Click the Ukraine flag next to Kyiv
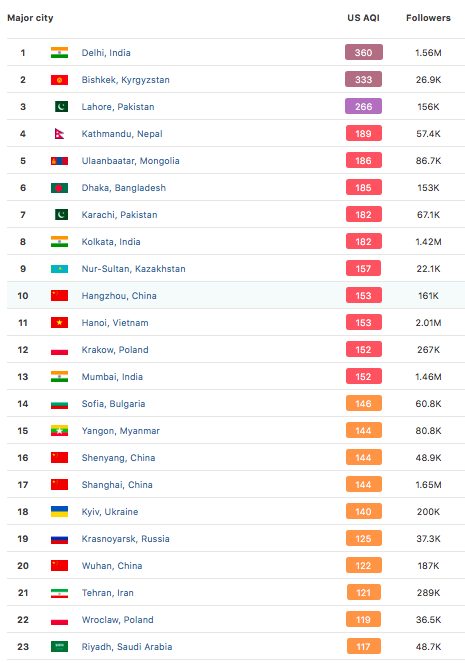 (x=59, y=512)
